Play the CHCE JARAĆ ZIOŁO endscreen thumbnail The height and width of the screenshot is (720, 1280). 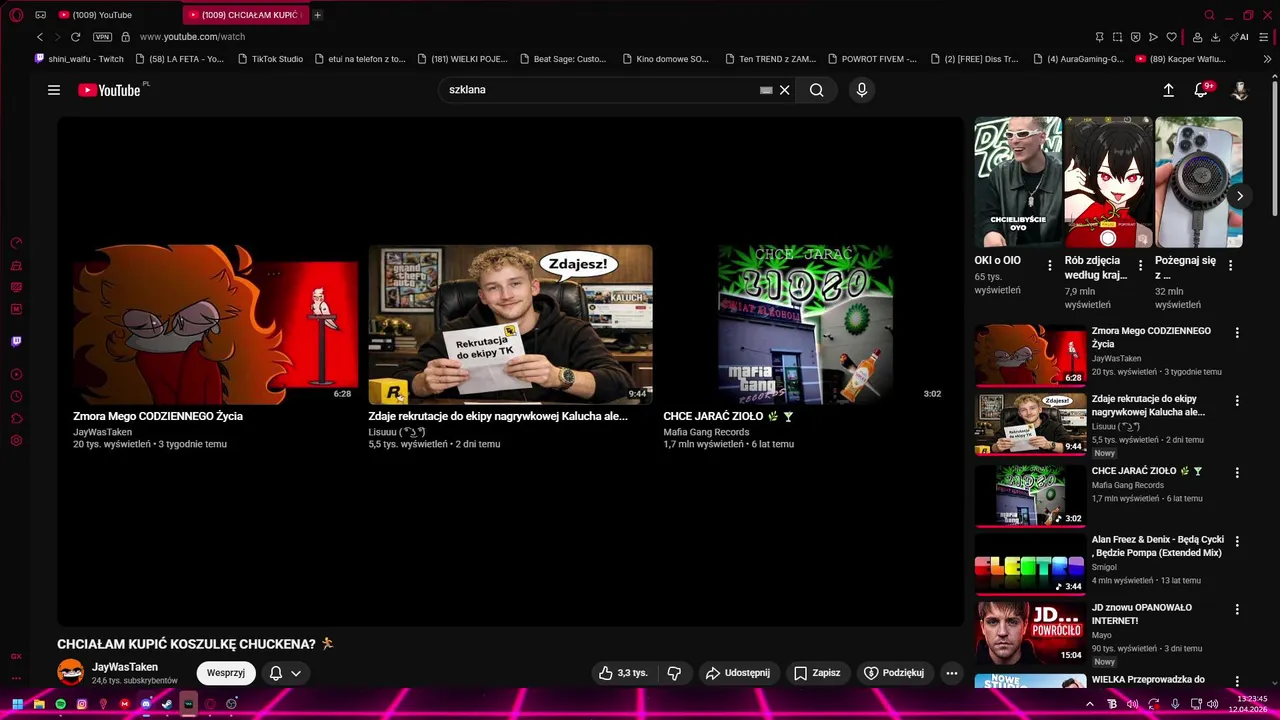pyautogui.click(x=805, y=325)
